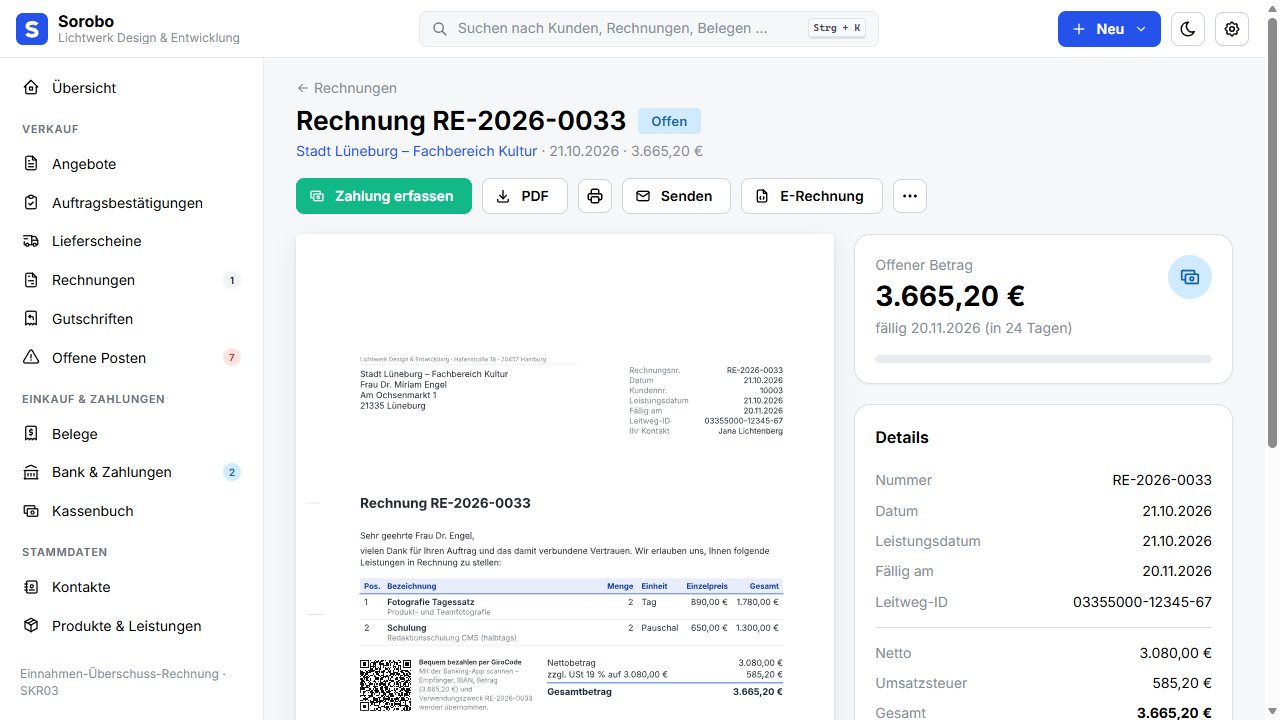Click the GiroCode QR code on invoice
1280x720 pixels.
[385, 685]
